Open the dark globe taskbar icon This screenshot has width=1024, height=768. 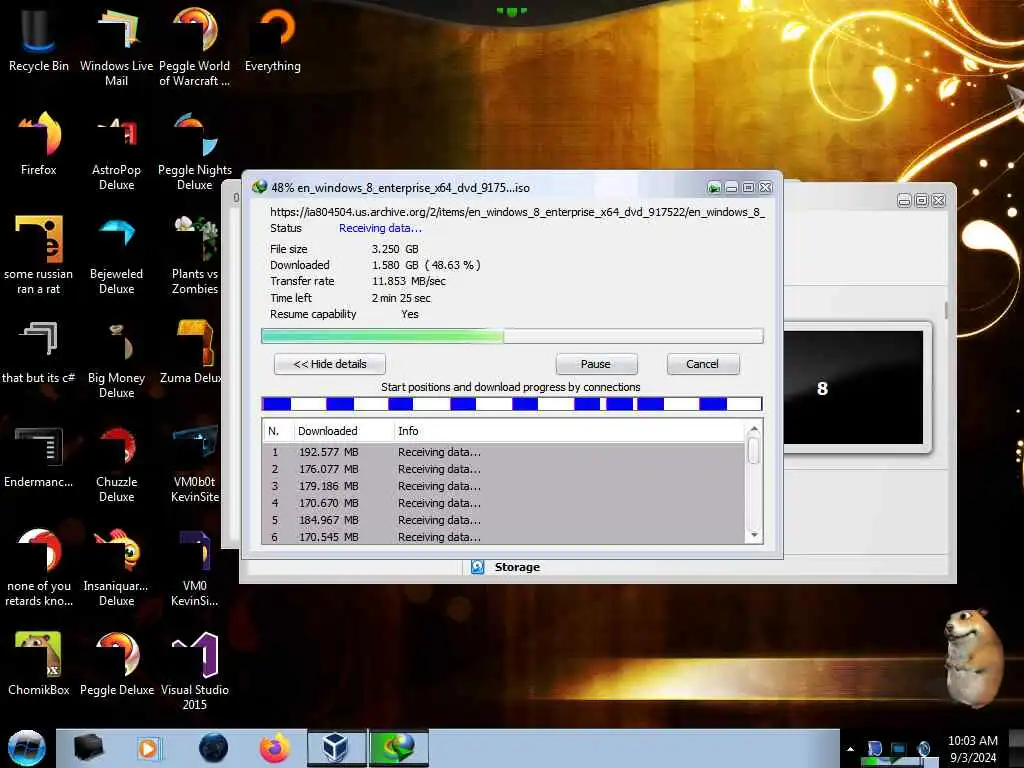(x=213, y=748)
